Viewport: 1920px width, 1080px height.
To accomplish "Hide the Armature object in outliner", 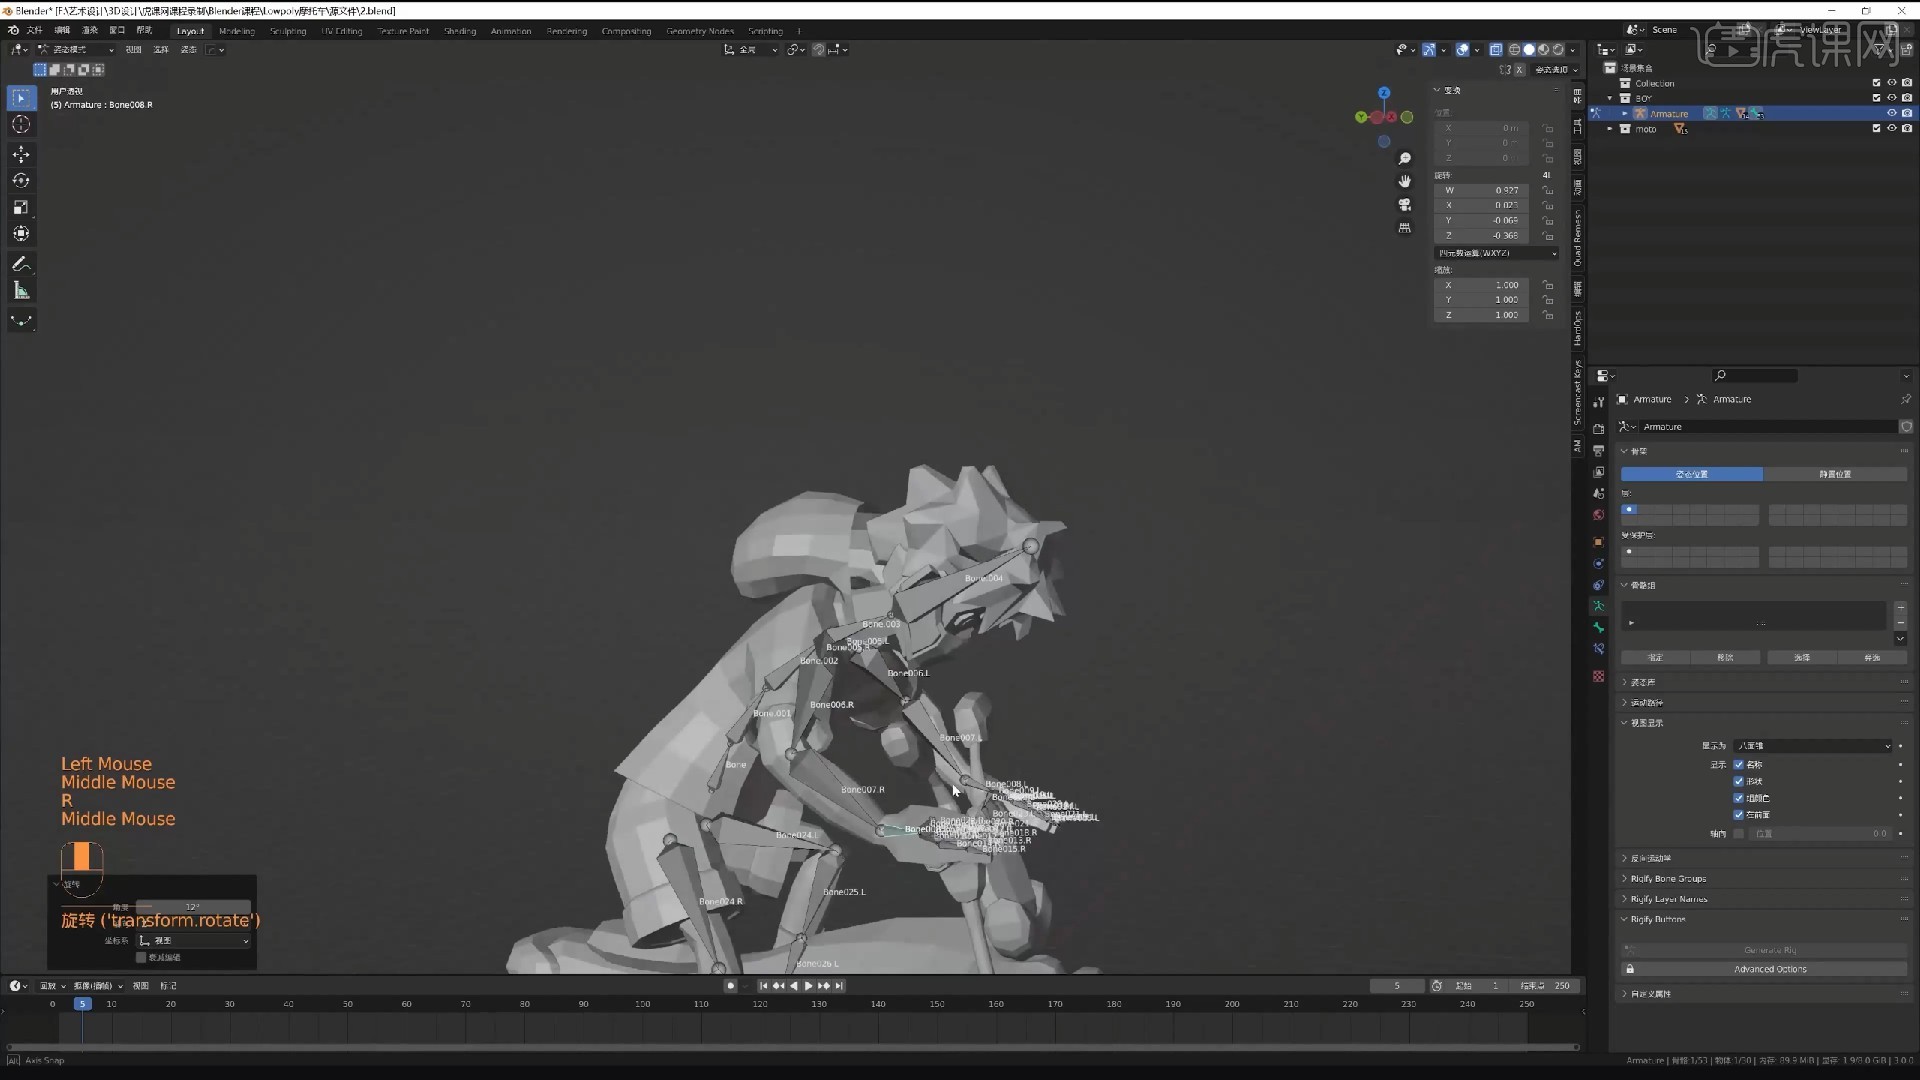I will pyautogui.click(x=1891, y=113).
